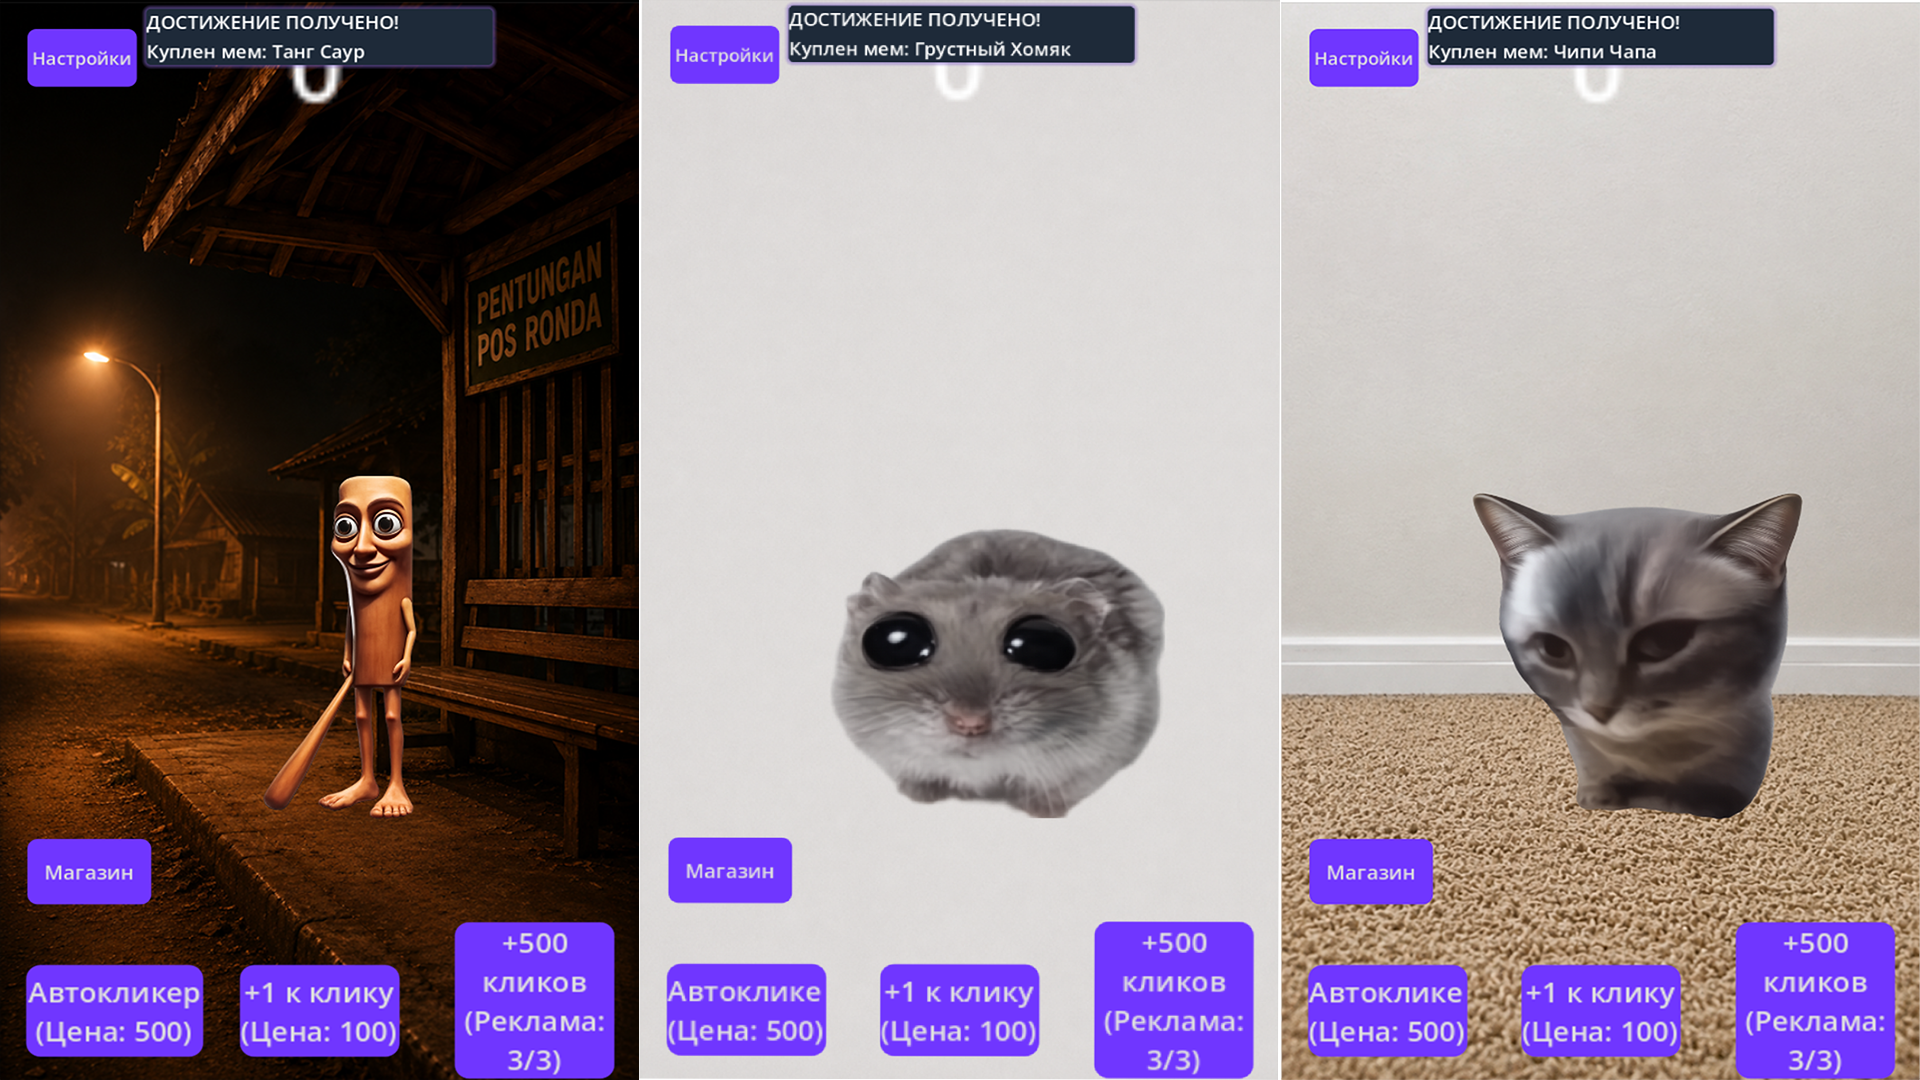This screenshot has width=1920, height=1080.
Task: Click the 'Куплен мем: Грустный Хомяк' achievement banner
Action: (x=961, y=34)
